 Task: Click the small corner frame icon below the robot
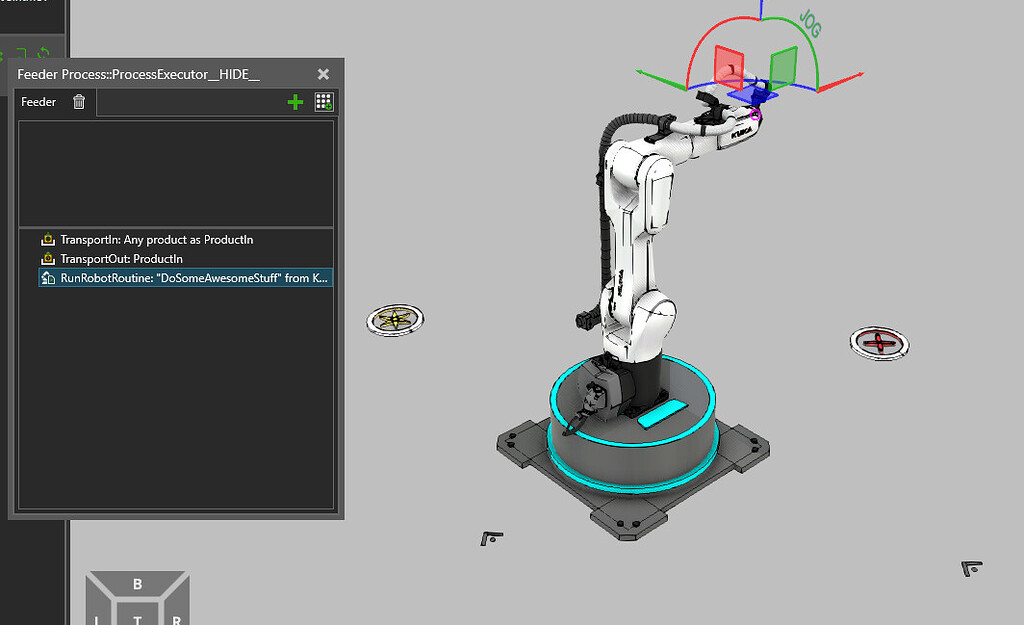coord(491,537)
